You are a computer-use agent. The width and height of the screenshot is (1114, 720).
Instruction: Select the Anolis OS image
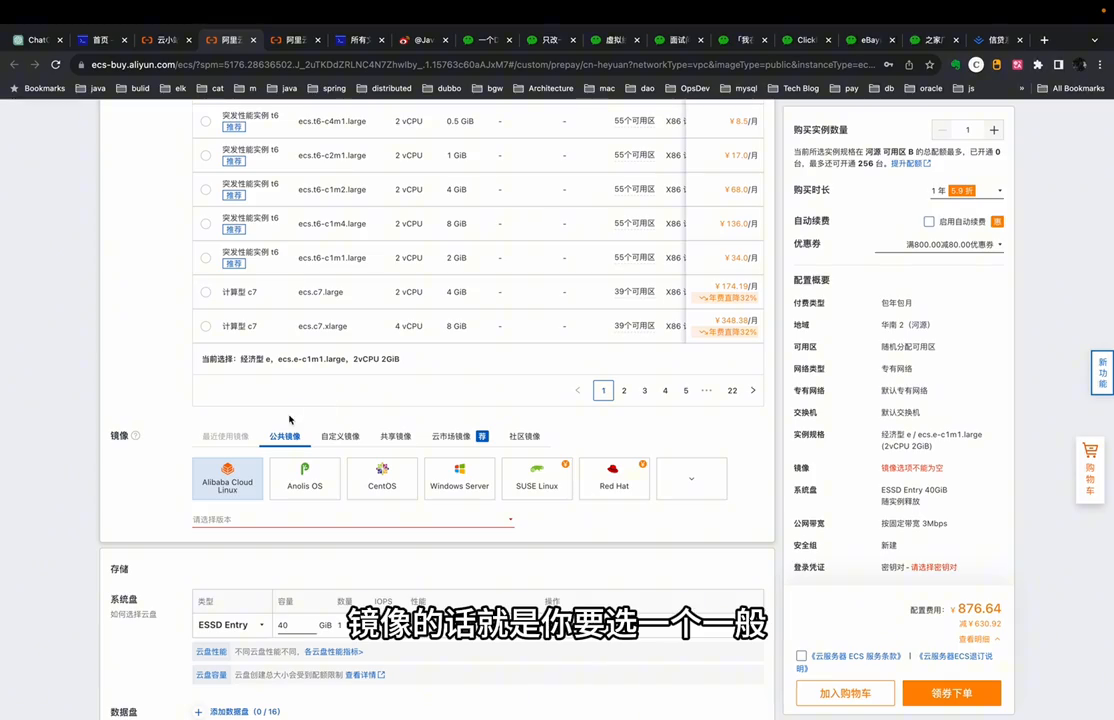point(305,478)
